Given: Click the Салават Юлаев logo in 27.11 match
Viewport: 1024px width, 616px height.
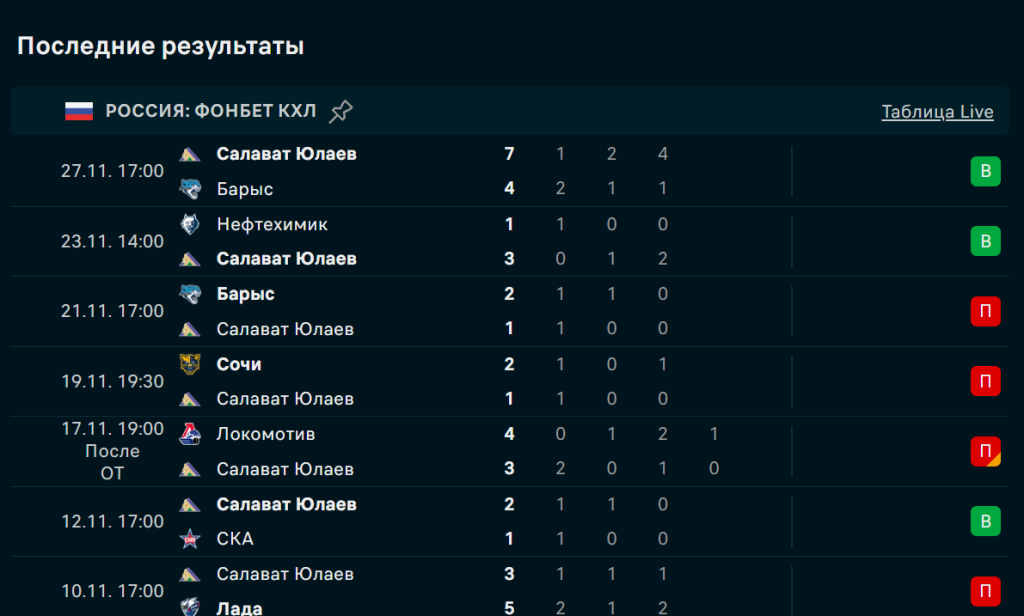Looking at the screenshot, I should [x=190, y=154].
